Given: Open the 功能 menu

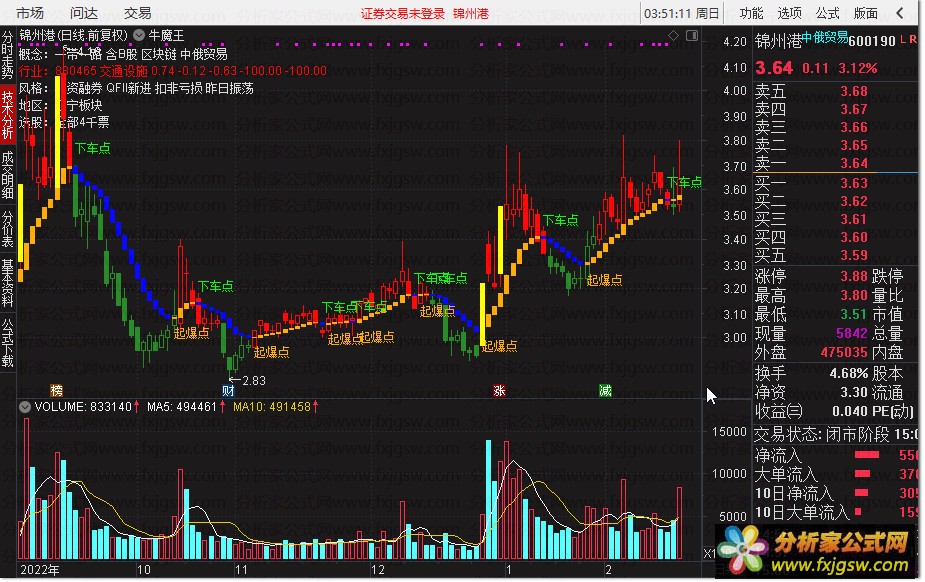Looking at the screenshot, I should (751, 13).
